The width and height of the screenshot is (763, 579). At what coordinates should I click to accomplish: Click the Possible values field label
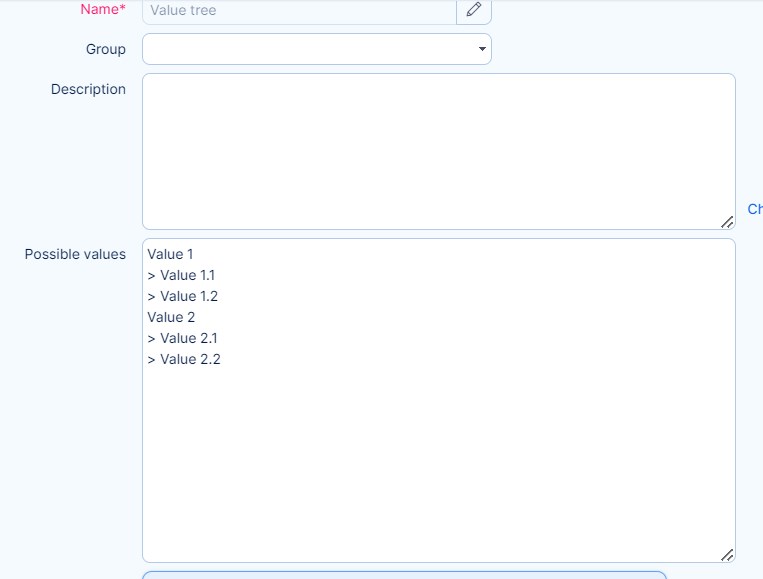pyautogui.click(x=75, y=254)
